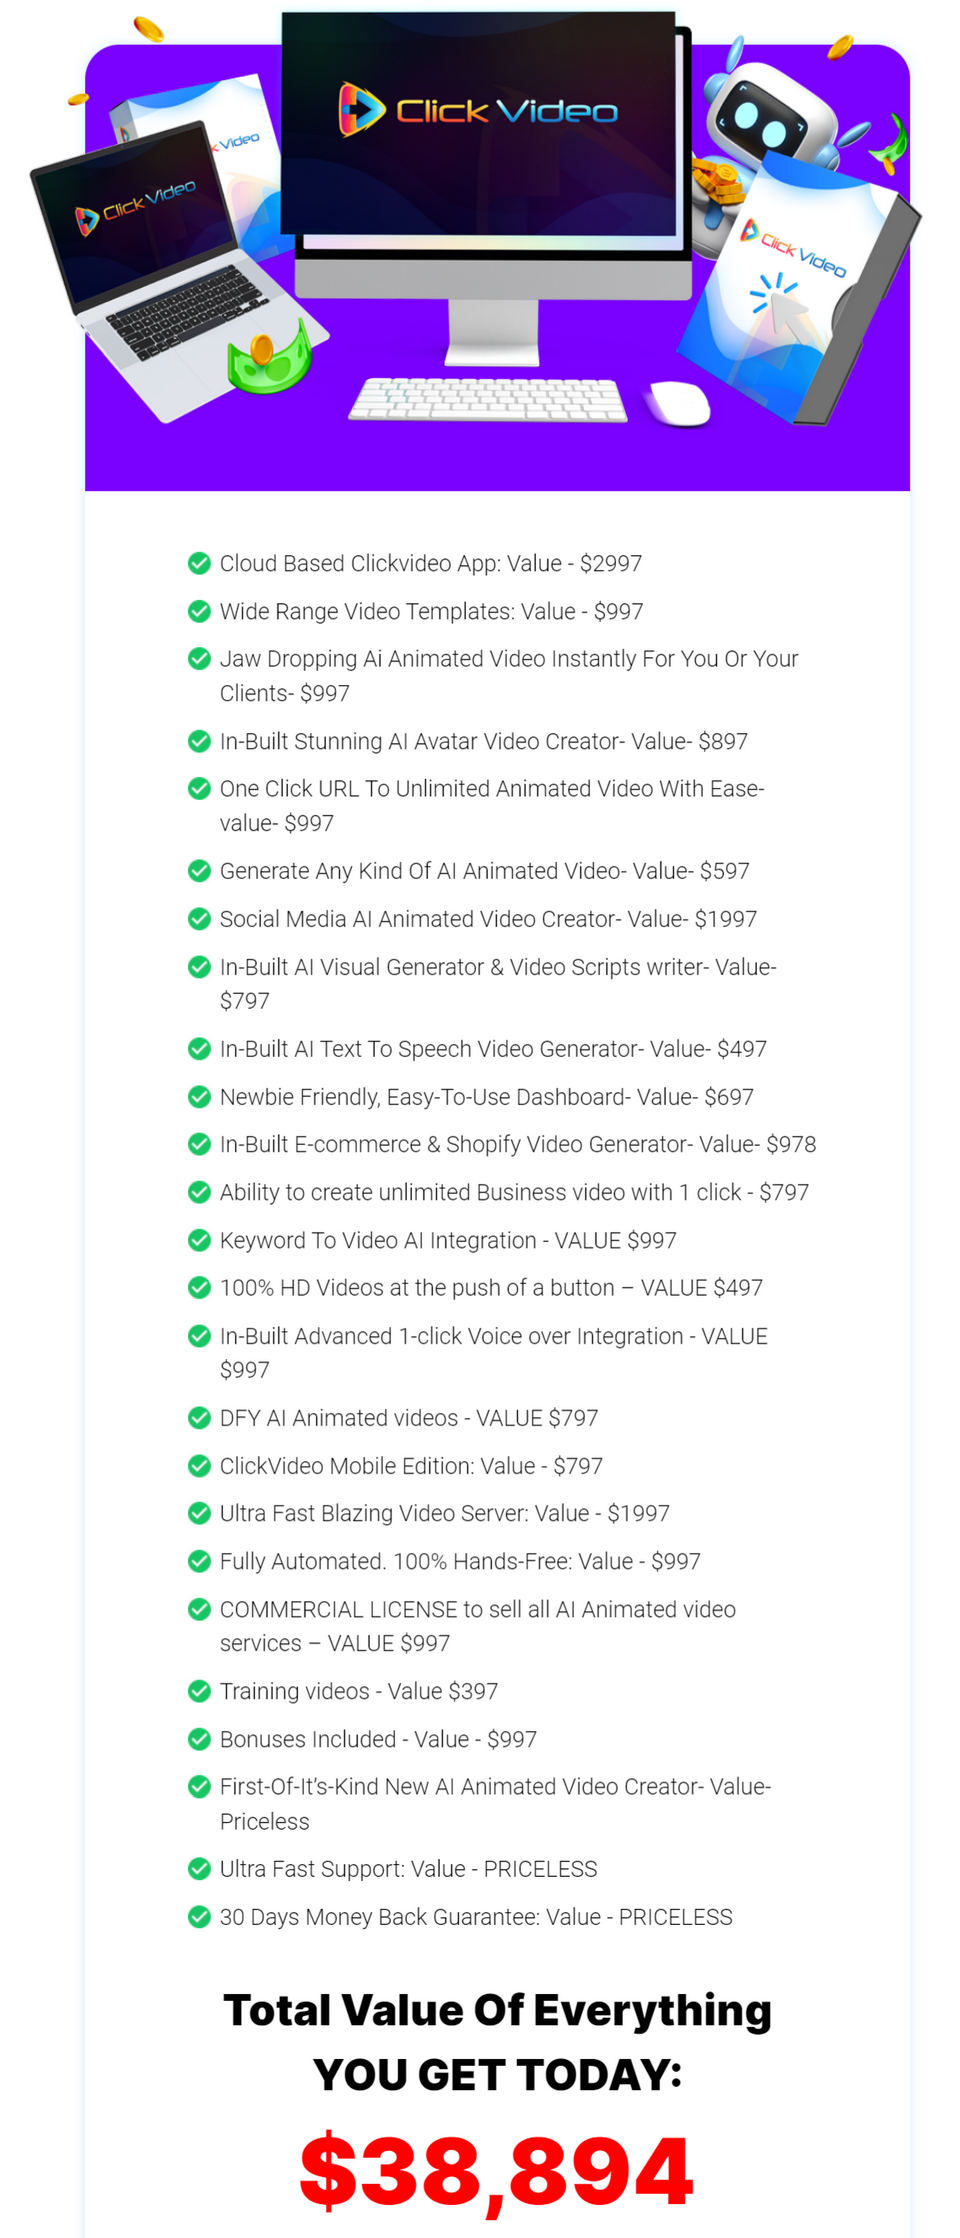The image size is (960, 2238).
Task: Click the checkmark beside 30 Days Money Back Guarantee
Action: 199,1917
